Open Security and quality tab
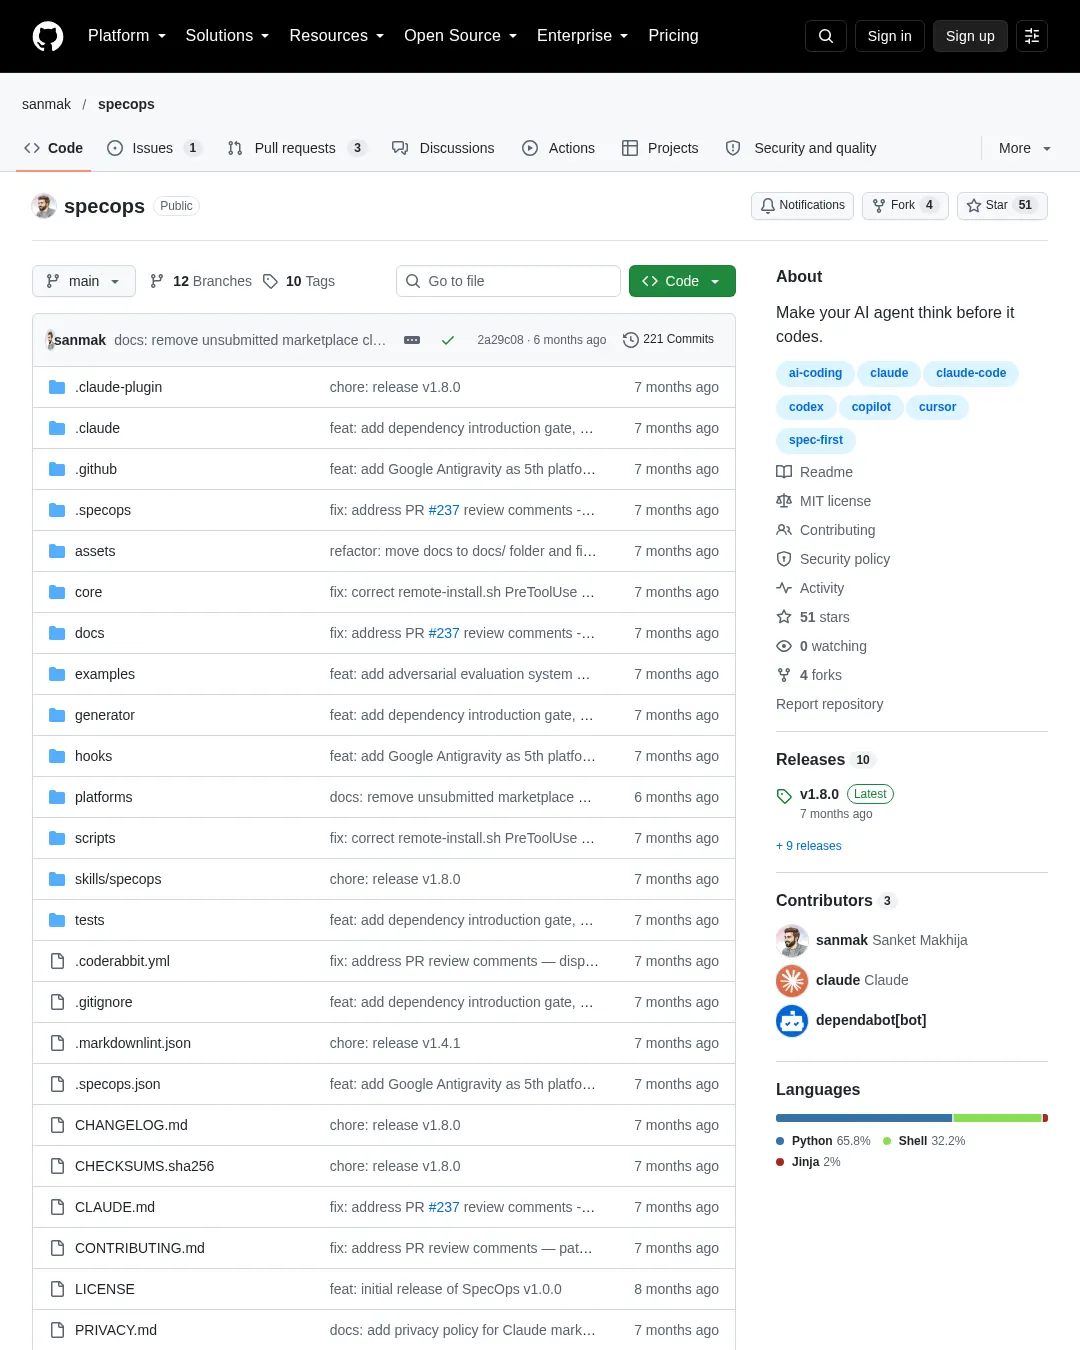1080x1350 pixels. click(x=801, y=148)
